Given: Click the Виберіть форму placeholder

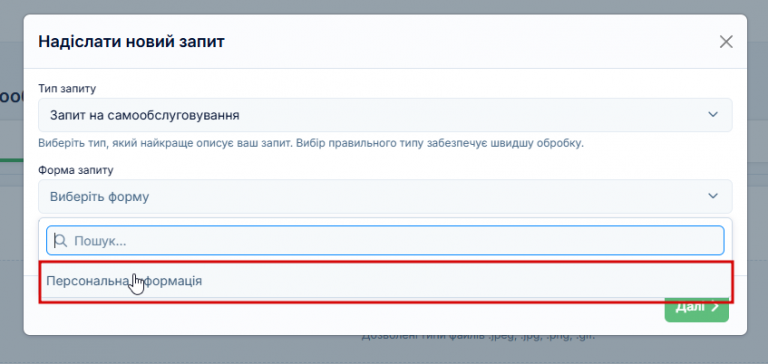Looking at the screenshot, I should (99, 197).
